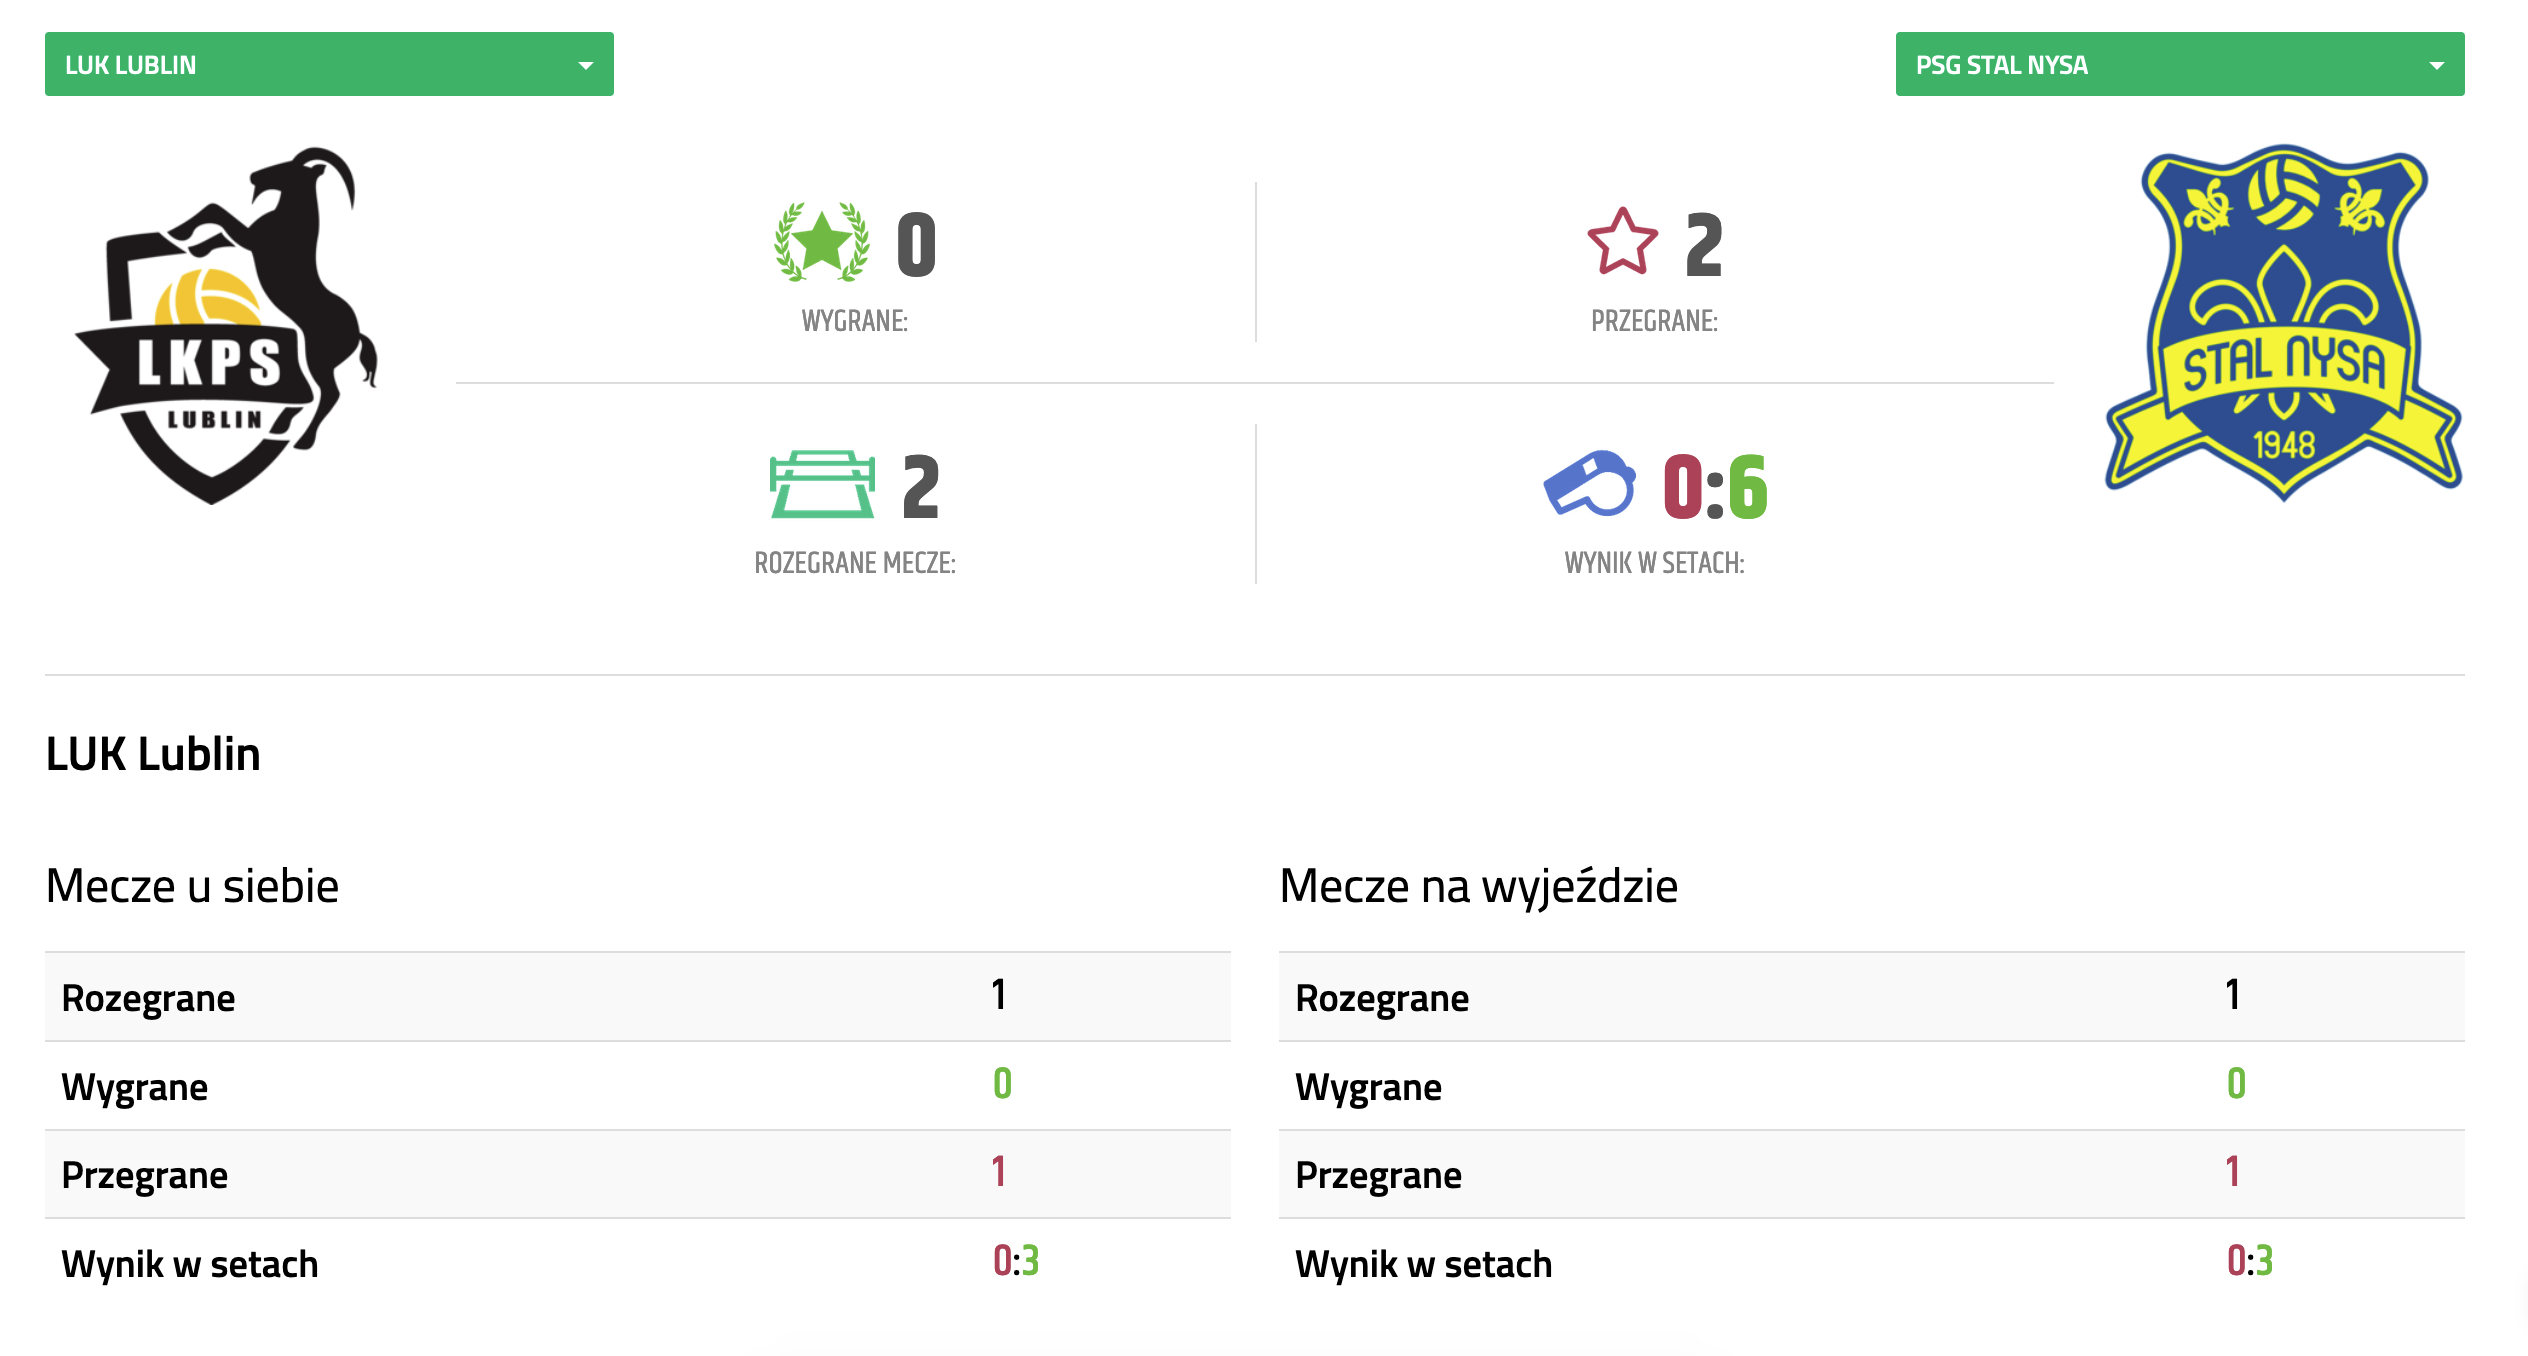Viewport: 2528px width, 1356px height.
Task: Click the green volleyball court icon
Action: click(x=822, y=485)
